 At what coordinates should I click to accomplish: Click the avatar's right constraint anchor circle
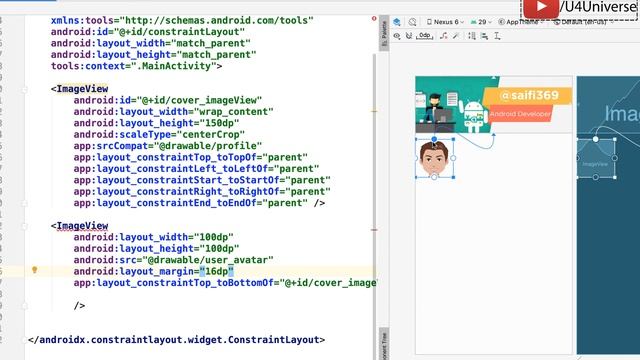(453, 158)
